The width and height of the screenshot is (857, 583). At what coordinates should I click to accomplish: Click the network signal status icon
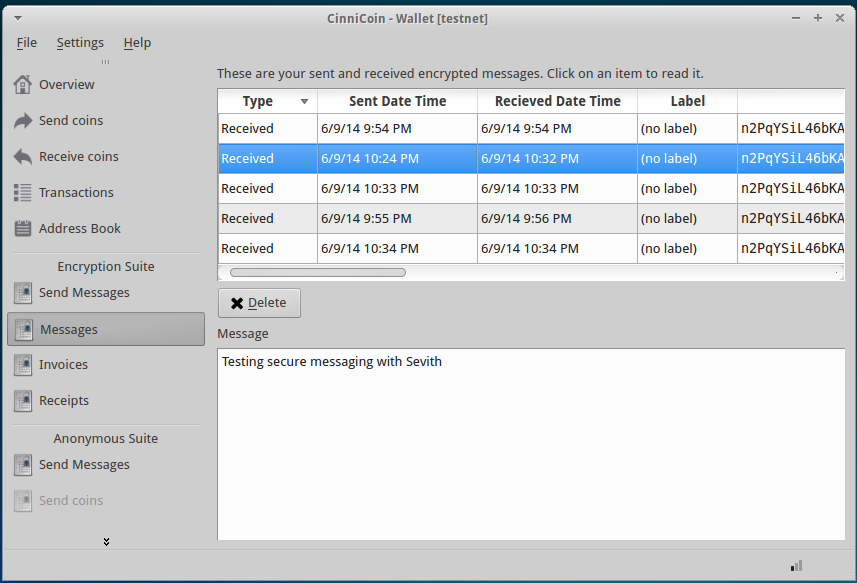(x=796, y=566)
